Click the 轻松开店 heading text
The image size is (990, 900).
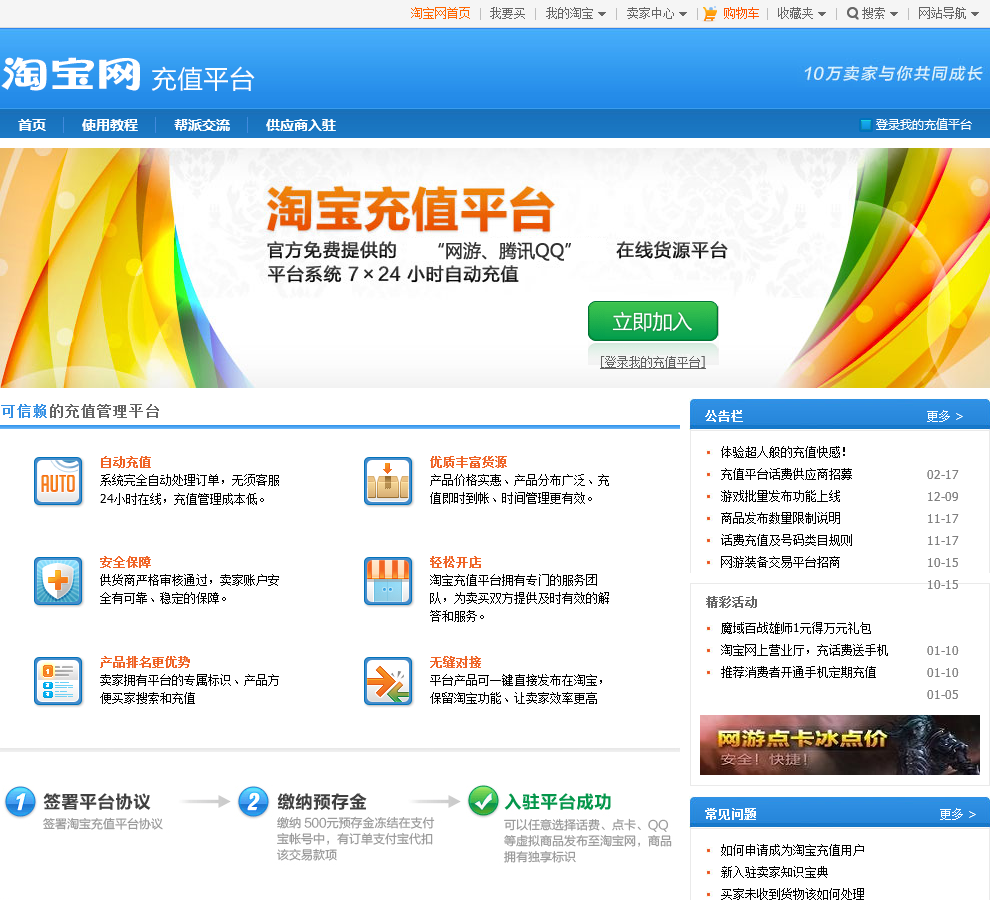[455, 562]
